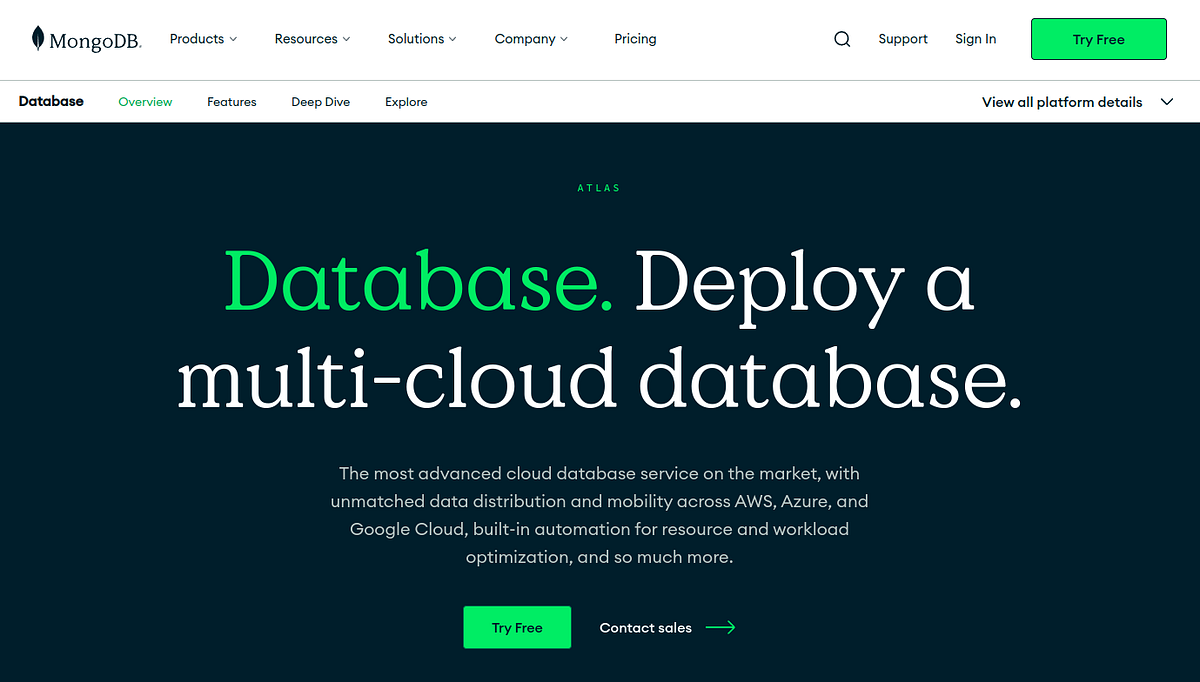The height and width of the screenshot is (682, 1200).
Task: Open the Pricing page
Action: pos(635,39)
